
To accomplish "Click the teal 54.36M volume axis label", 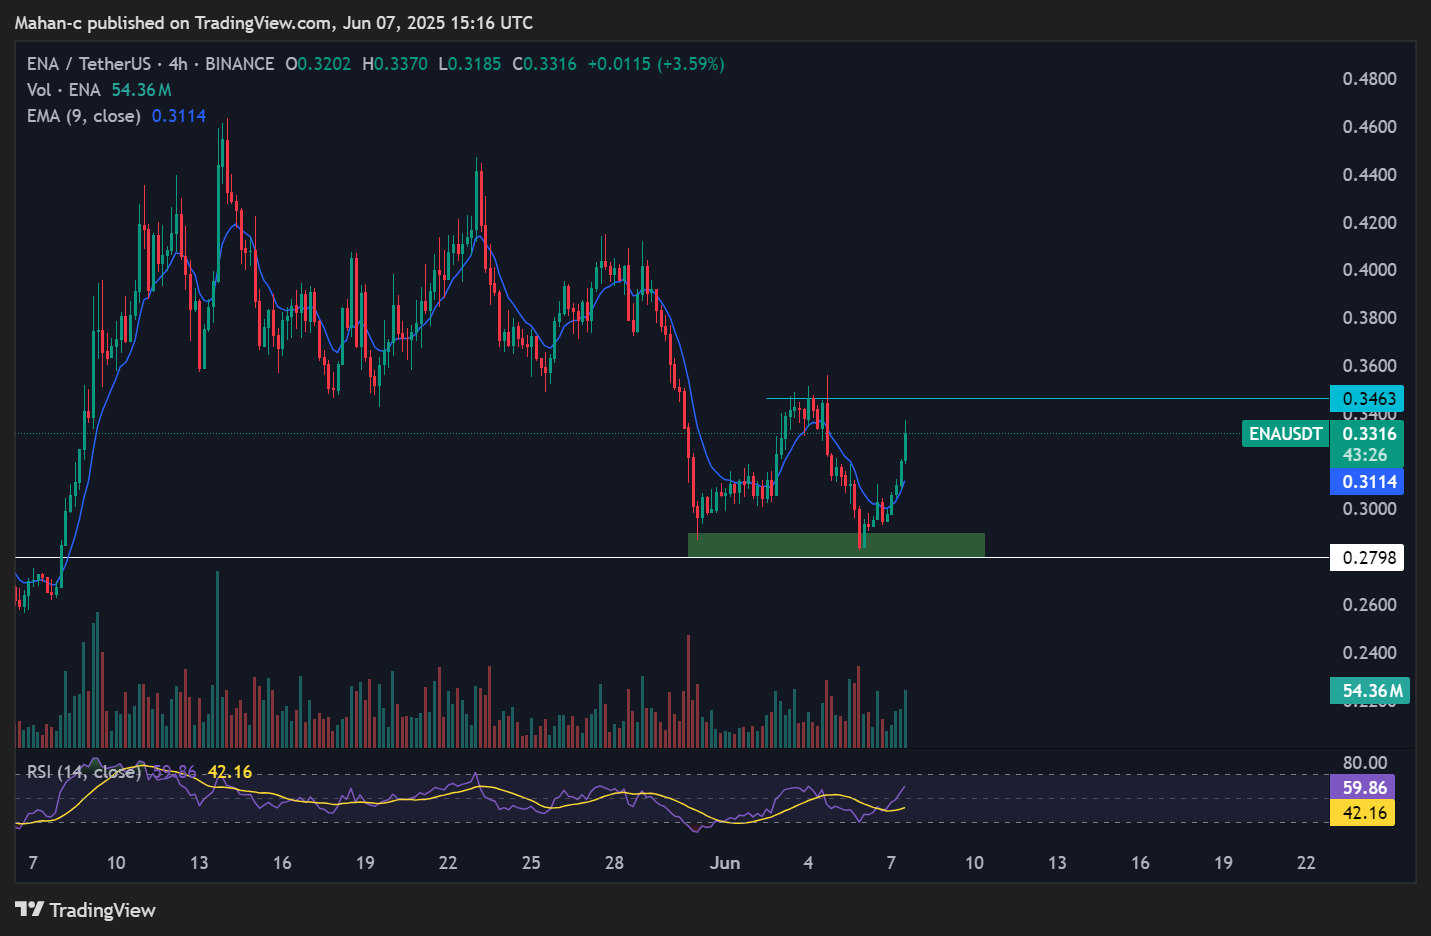I will pos(1370,691).
